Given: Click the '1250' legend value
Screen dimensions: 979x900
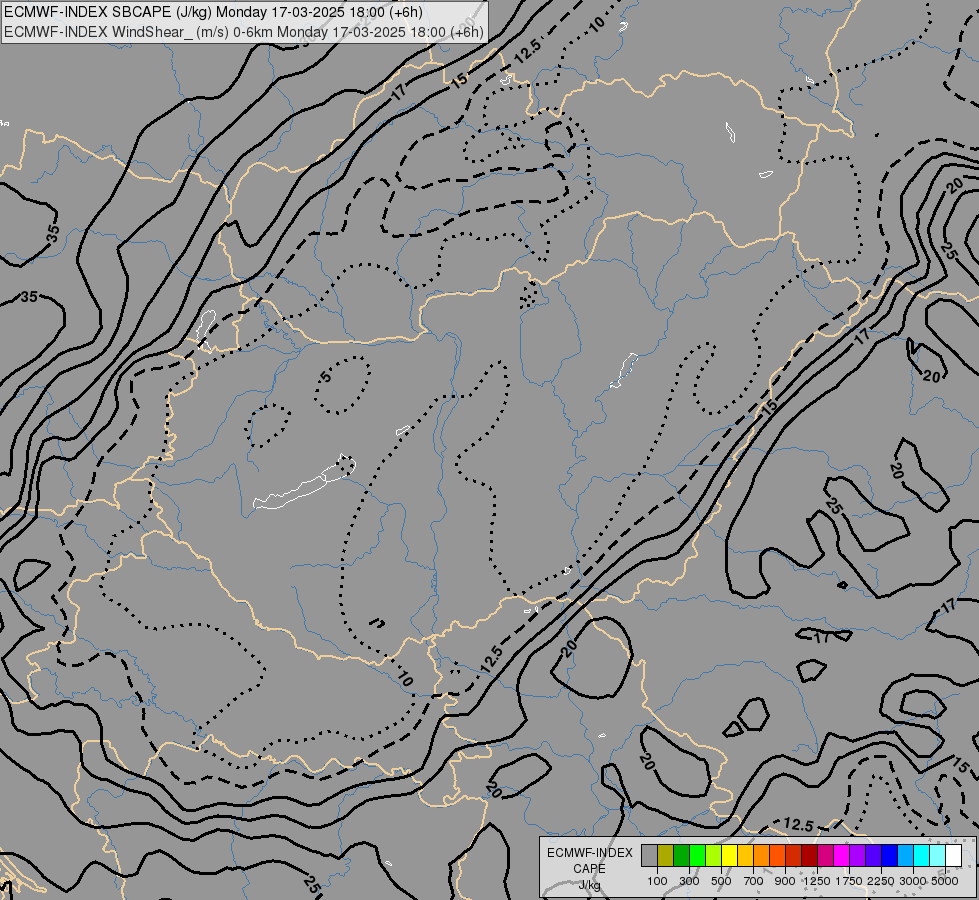Looking at the screenshot, I should pos(817,881).
